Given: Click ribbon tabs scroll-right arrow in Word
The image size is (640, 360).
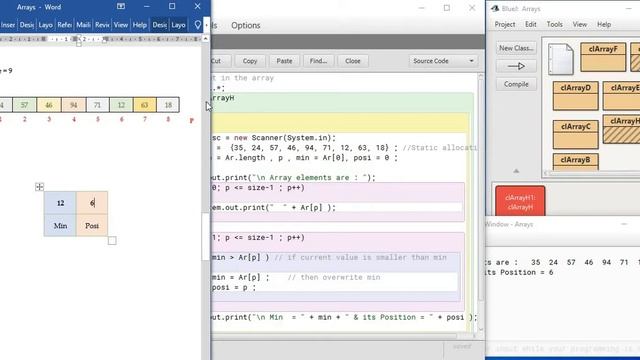Looking at the screenshot, I should 207,25.
